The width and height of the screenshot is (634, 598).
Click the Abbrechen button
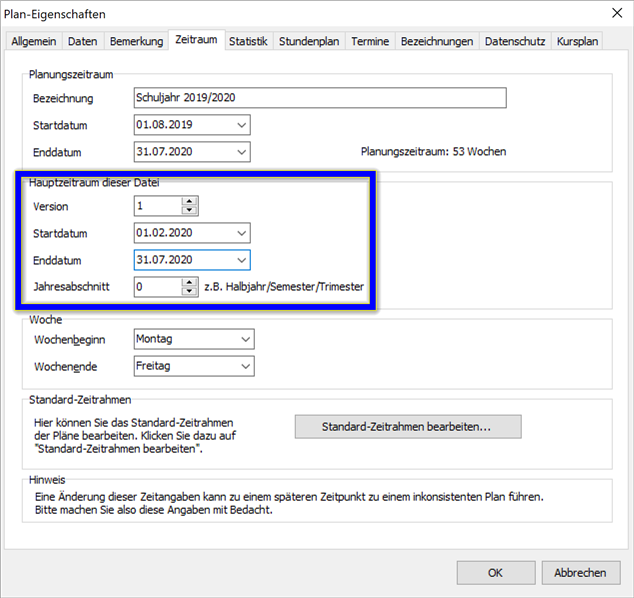point(580,573)
